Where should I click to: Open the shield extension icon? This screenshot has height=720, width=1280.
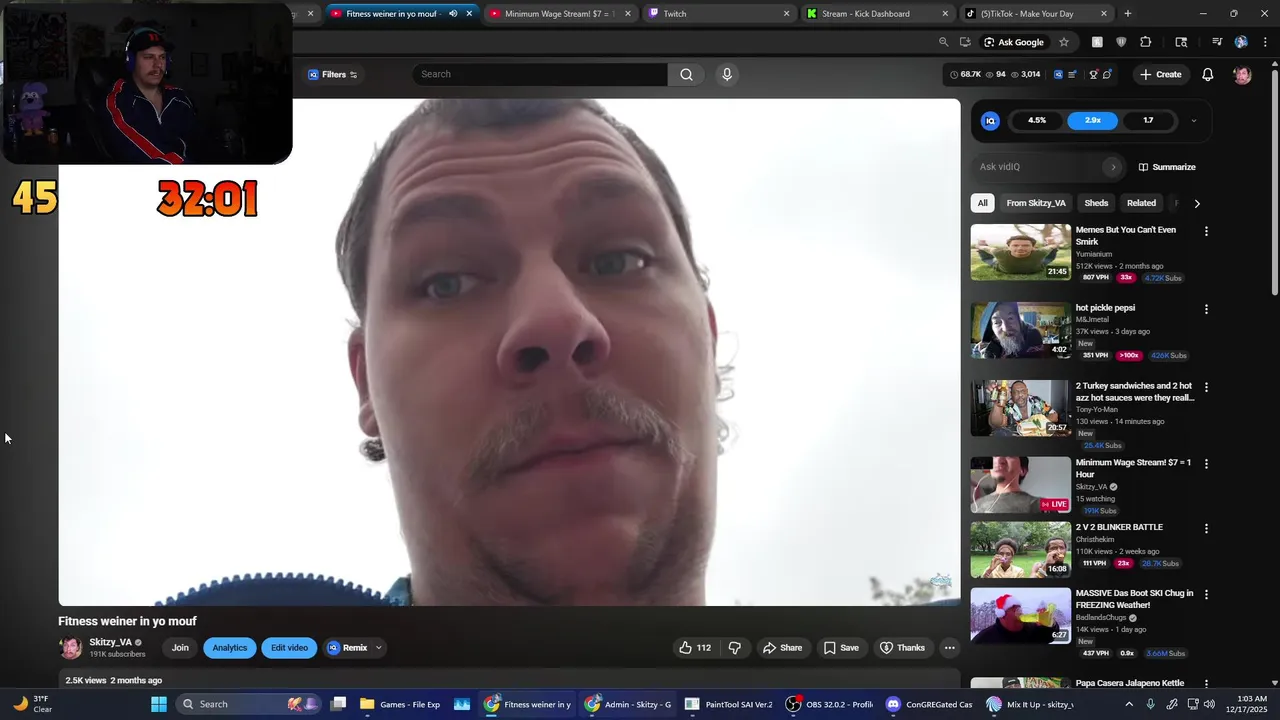(1121, 42)
